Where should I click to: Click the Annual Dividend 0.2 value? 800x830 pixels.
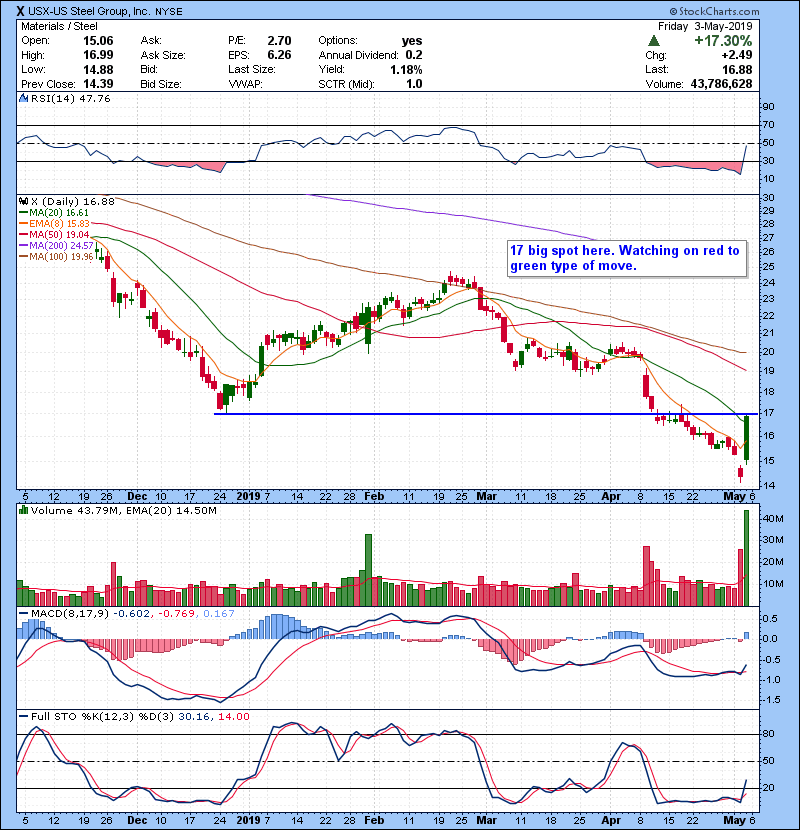click(414, 55)
